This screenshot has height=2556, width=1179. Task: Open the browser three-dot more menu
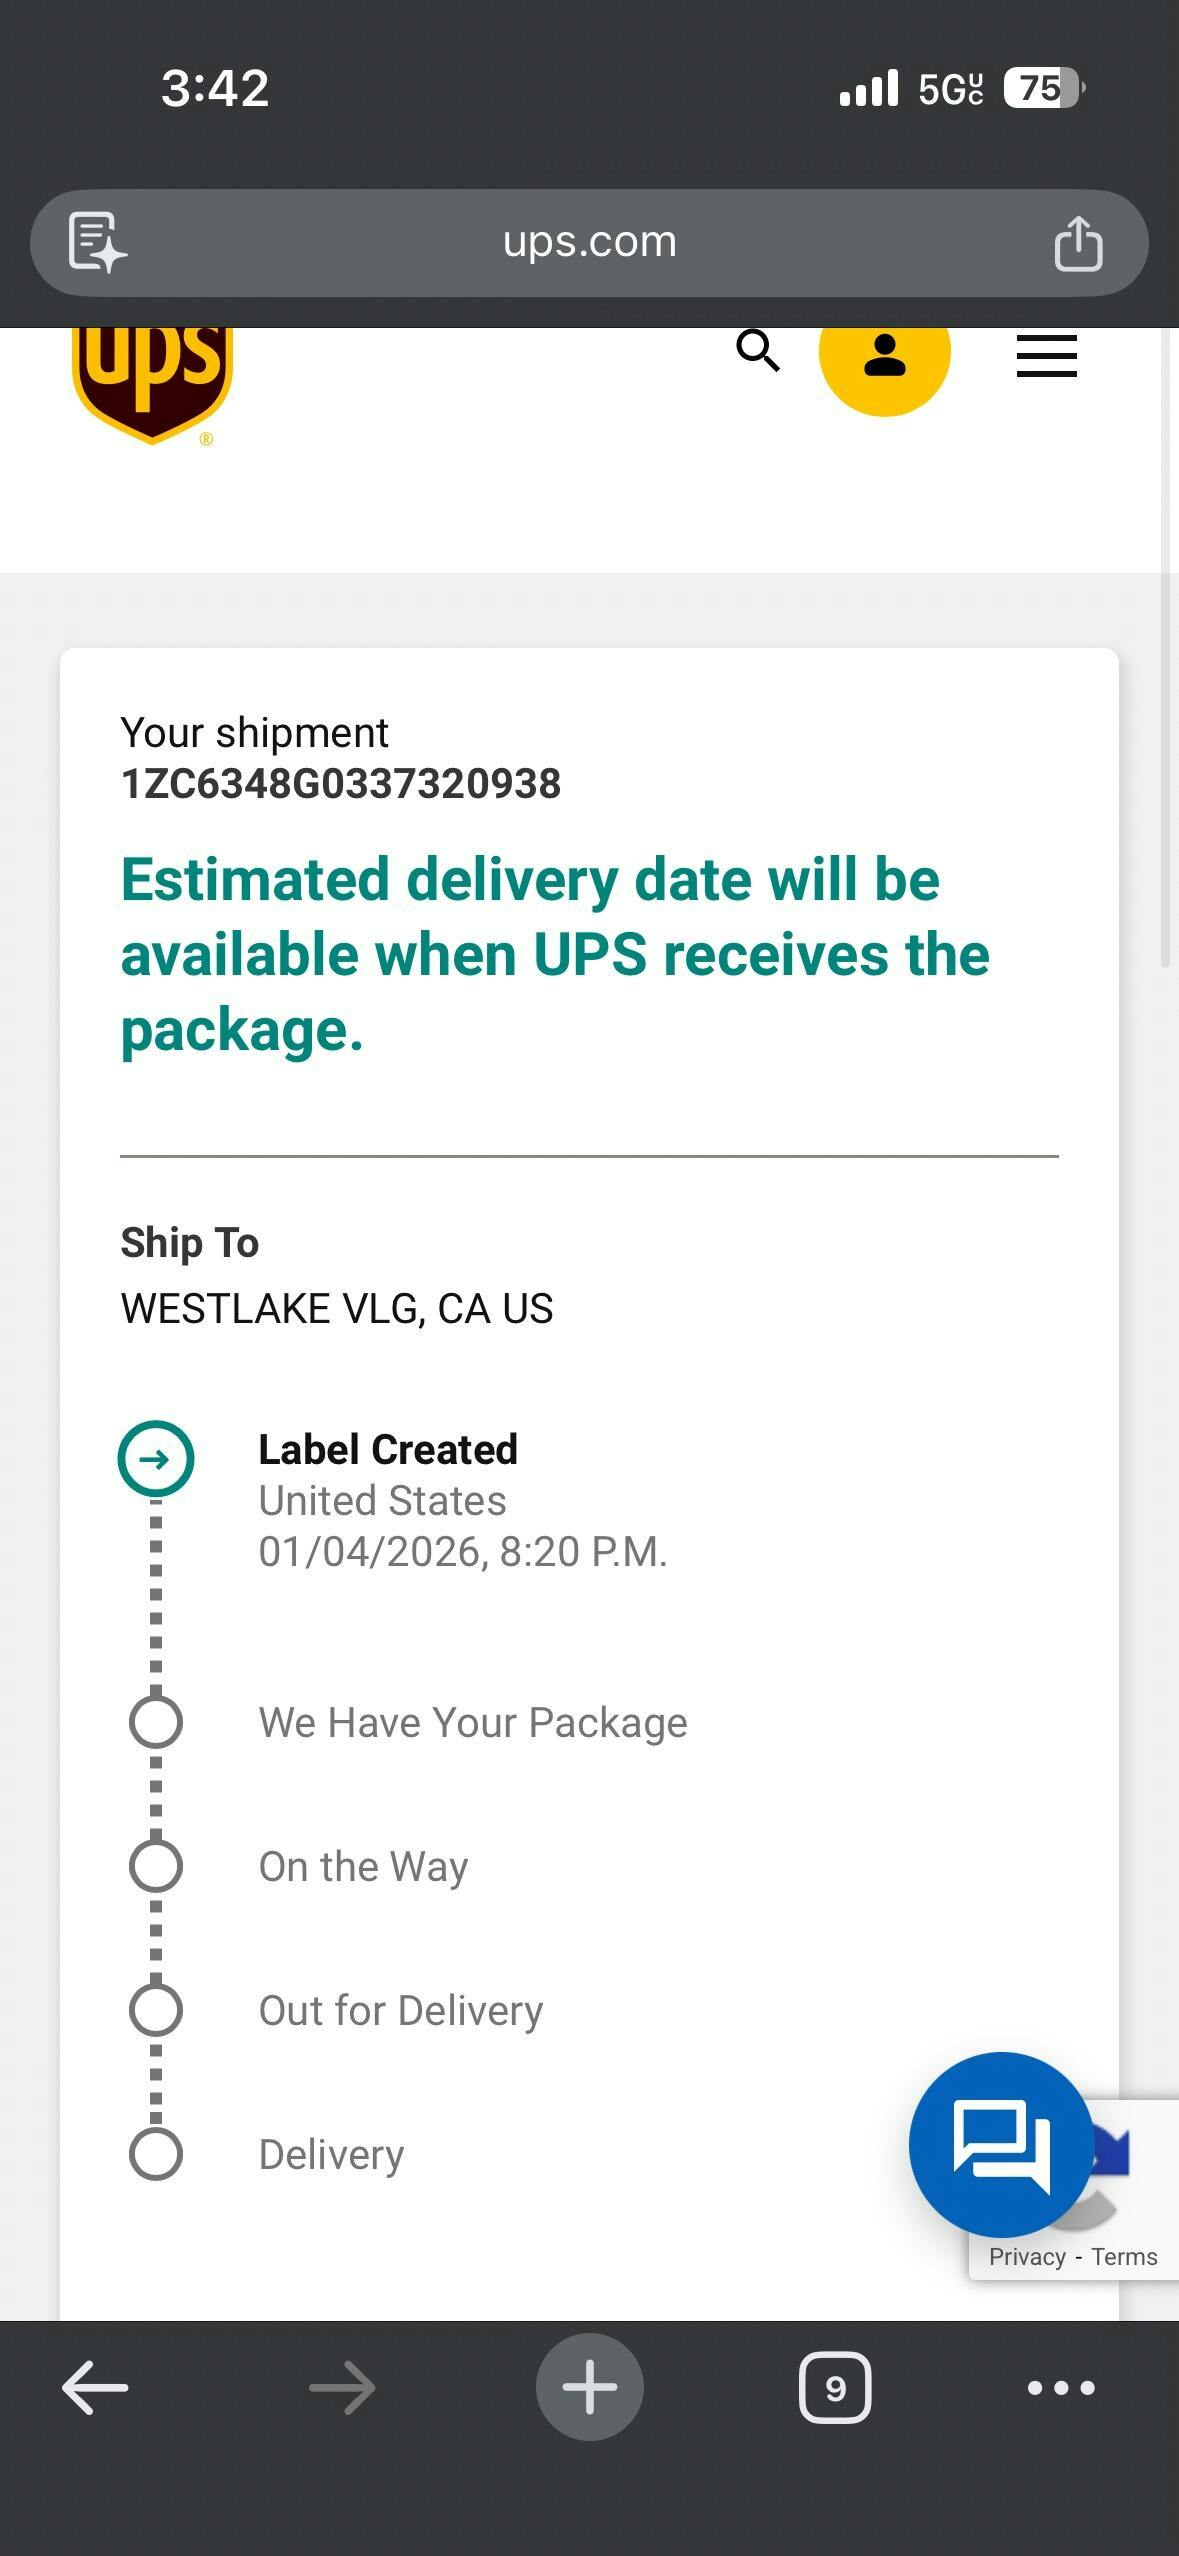[x=1061, y=2387]
